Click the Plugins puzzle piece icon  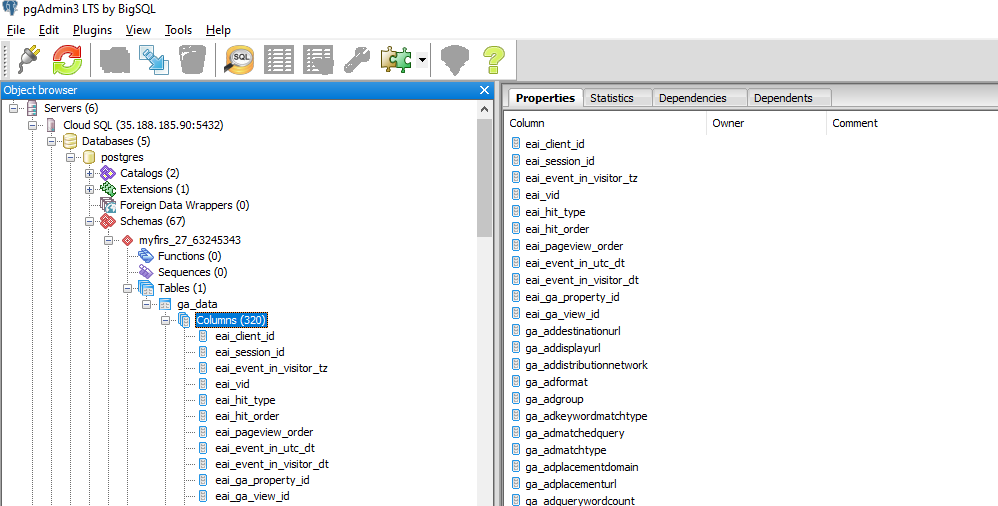click(x=395, y=60)
